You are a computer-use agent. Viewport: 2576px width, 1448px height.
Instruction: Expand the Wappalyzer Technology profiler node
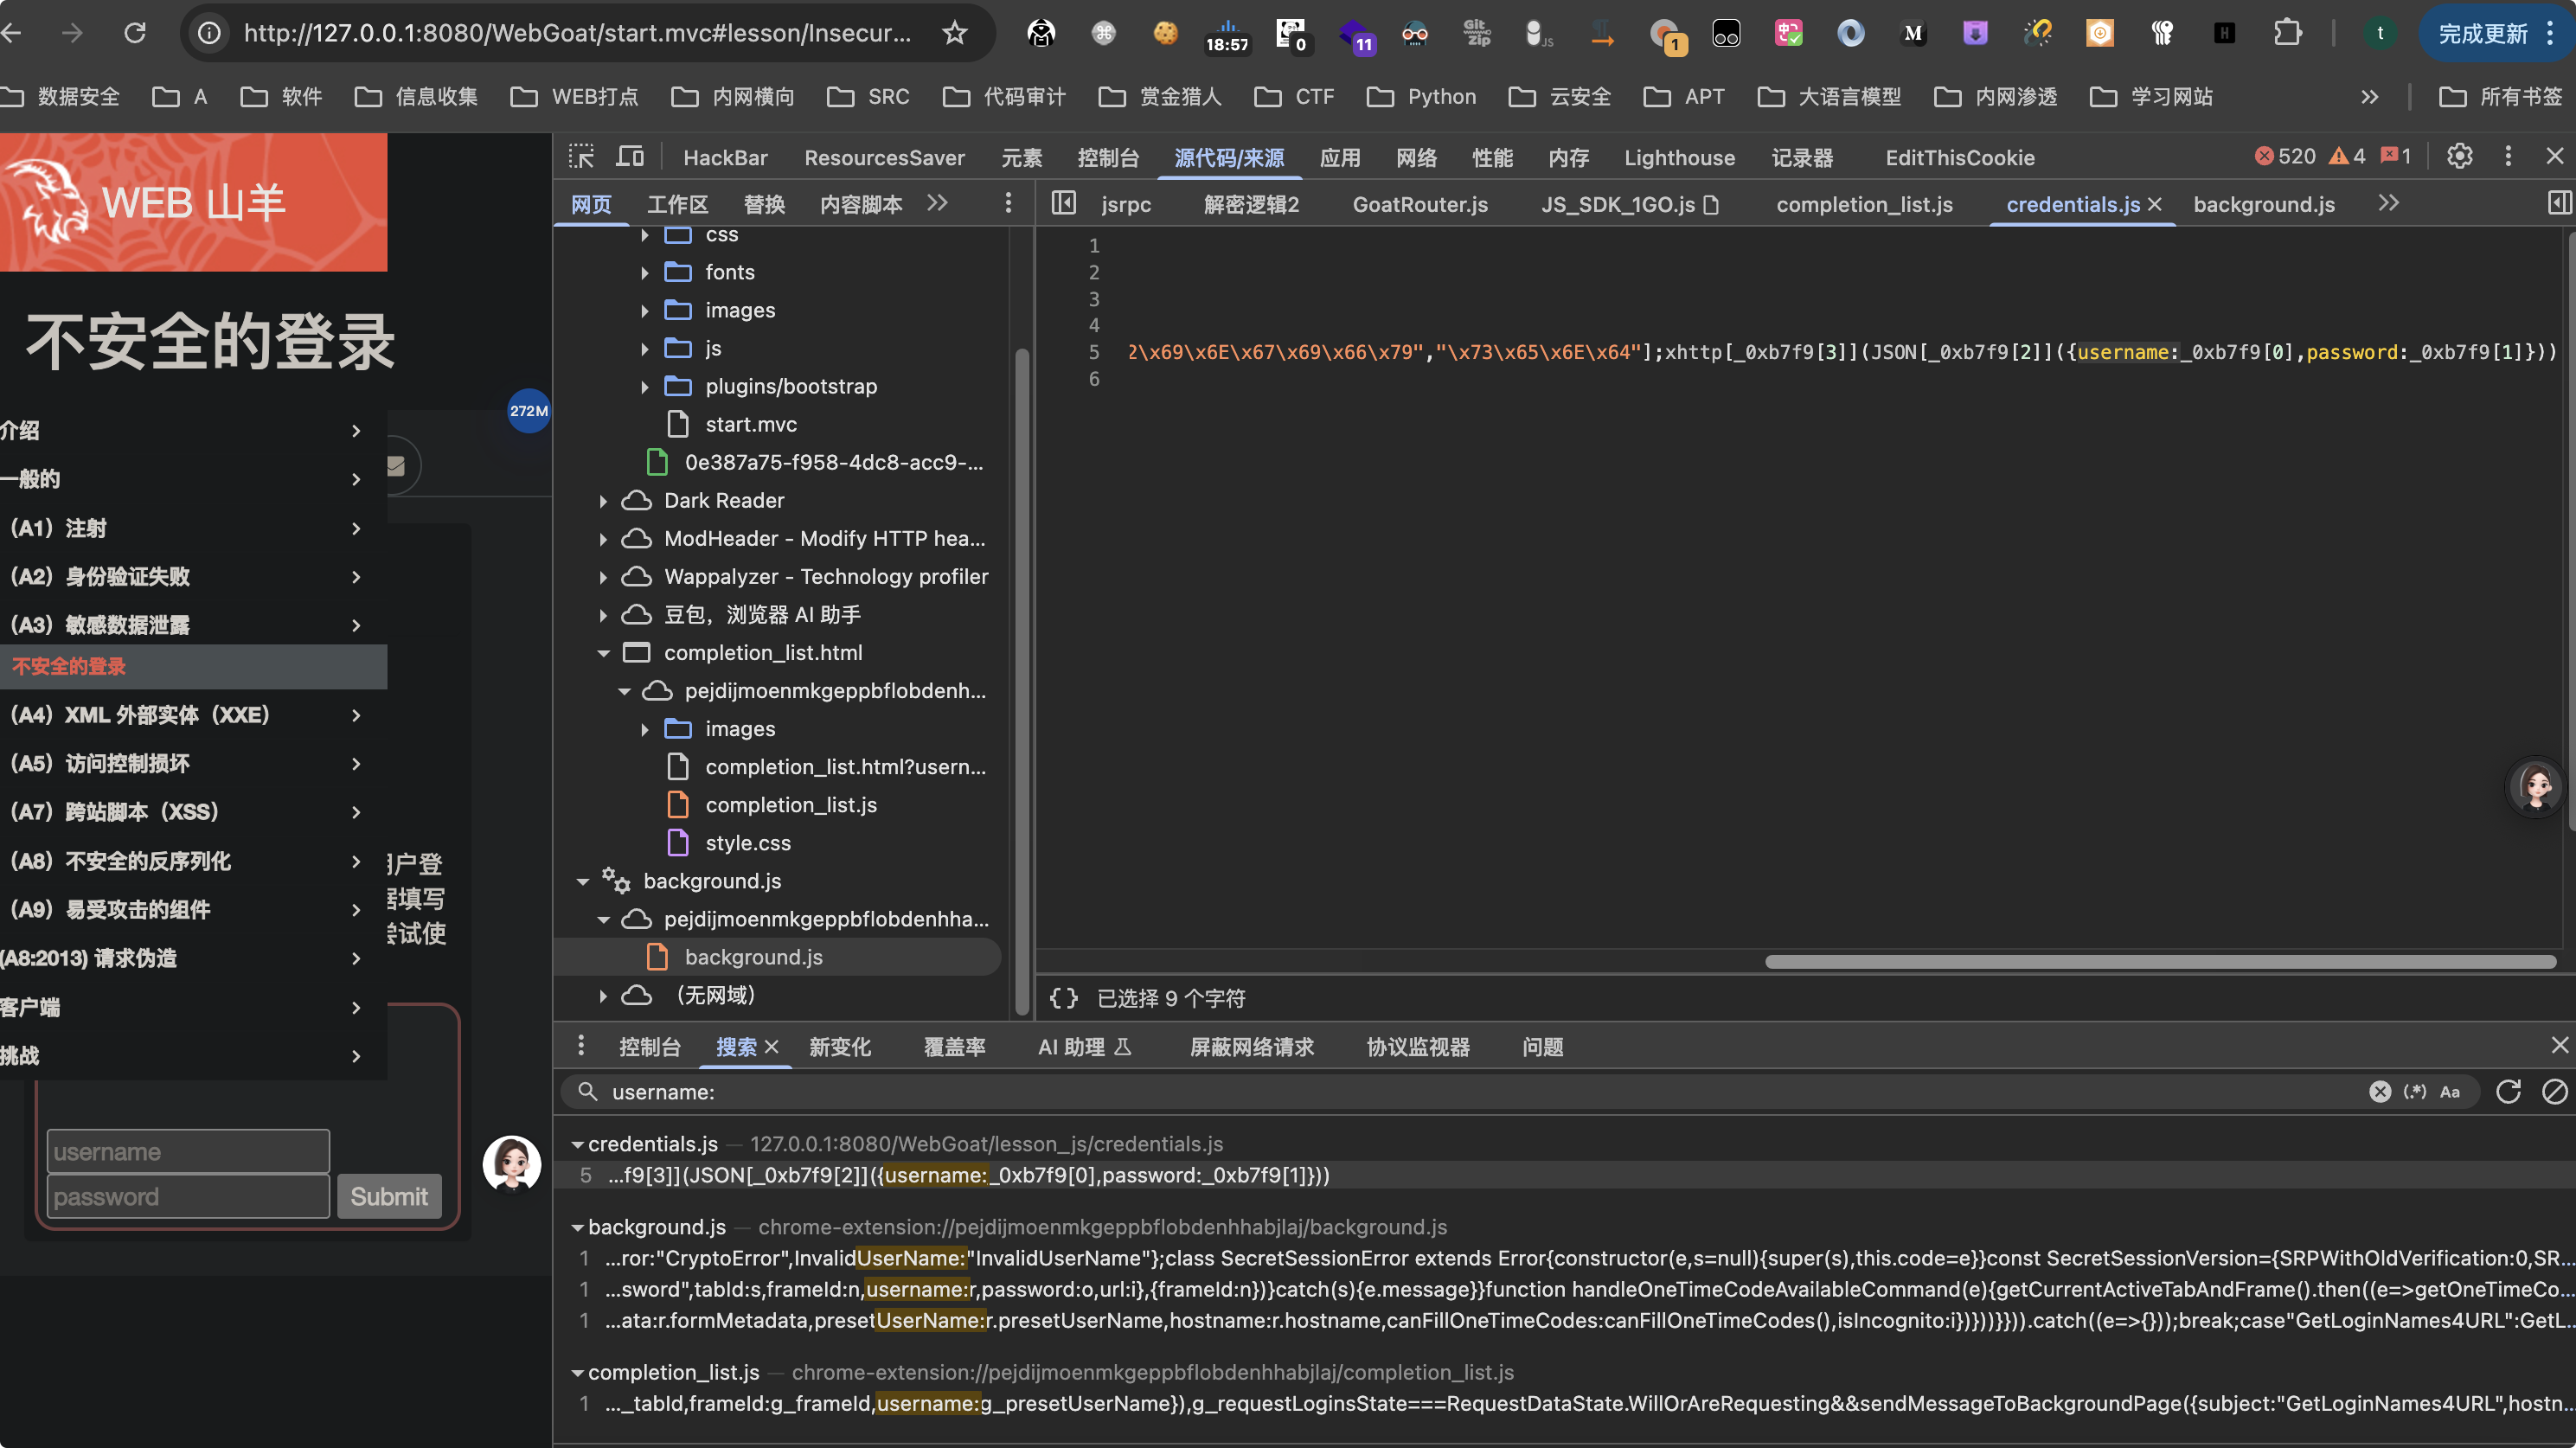click(x=603, y=576)
